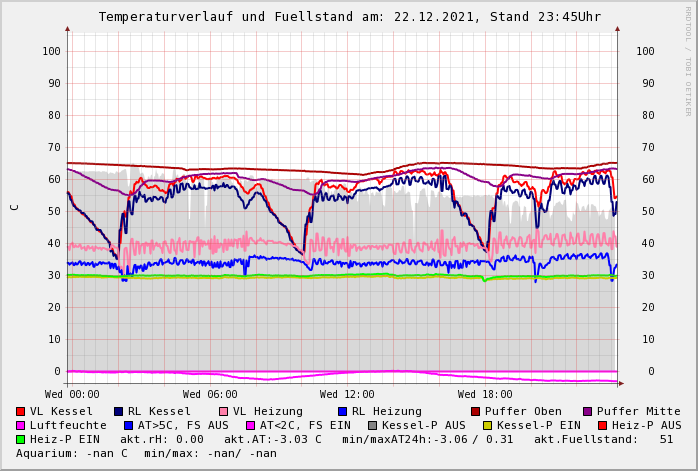This screenshot has width=698, height=471.
Task: Click the chart title Temperaturverlauf und Fuellstand
Action: [349, 17]
